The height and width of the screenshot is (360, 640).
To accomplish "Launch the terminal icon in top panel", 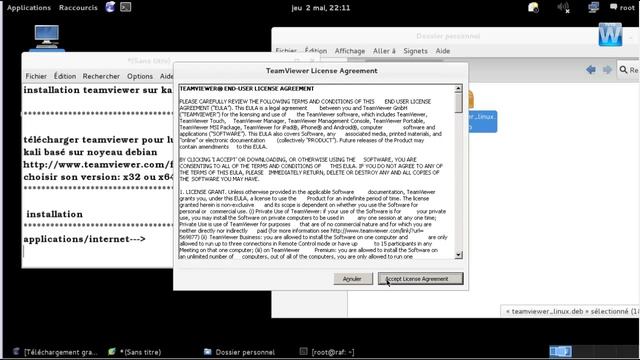I will pos(126,7).
